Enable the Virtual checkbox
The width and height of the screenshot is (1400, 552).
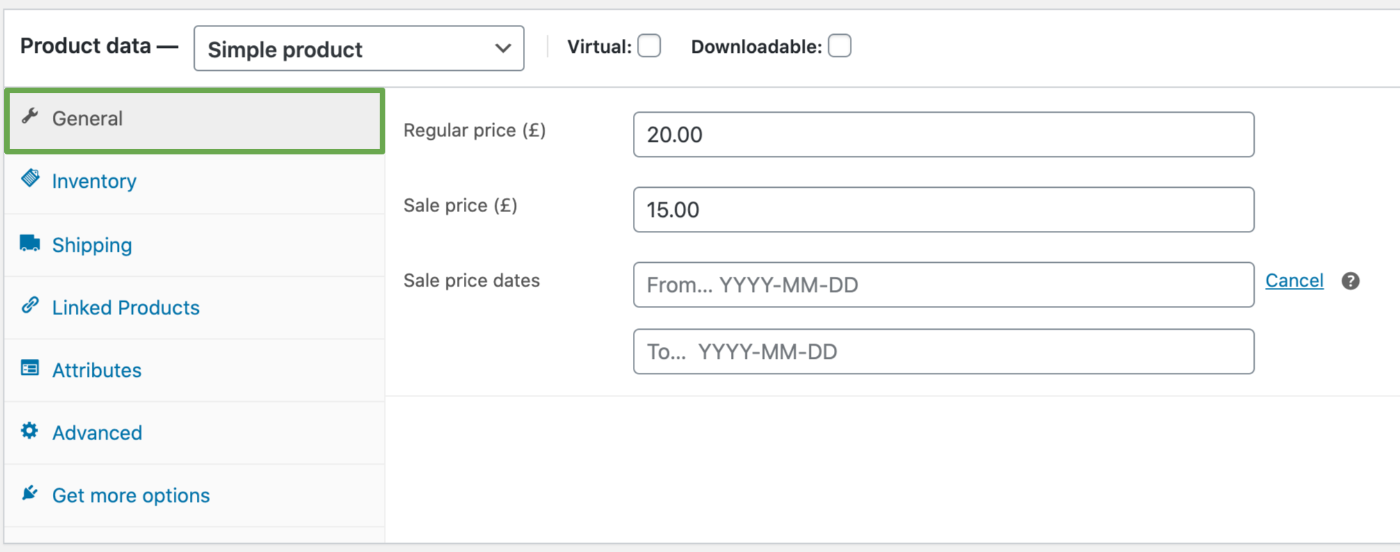click(649, 46)
